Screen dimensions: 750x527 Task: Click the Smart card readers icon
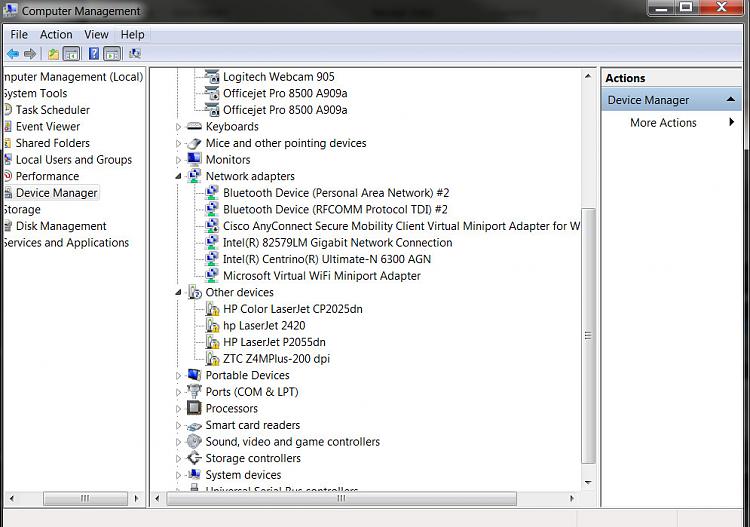tap(194, 425)
